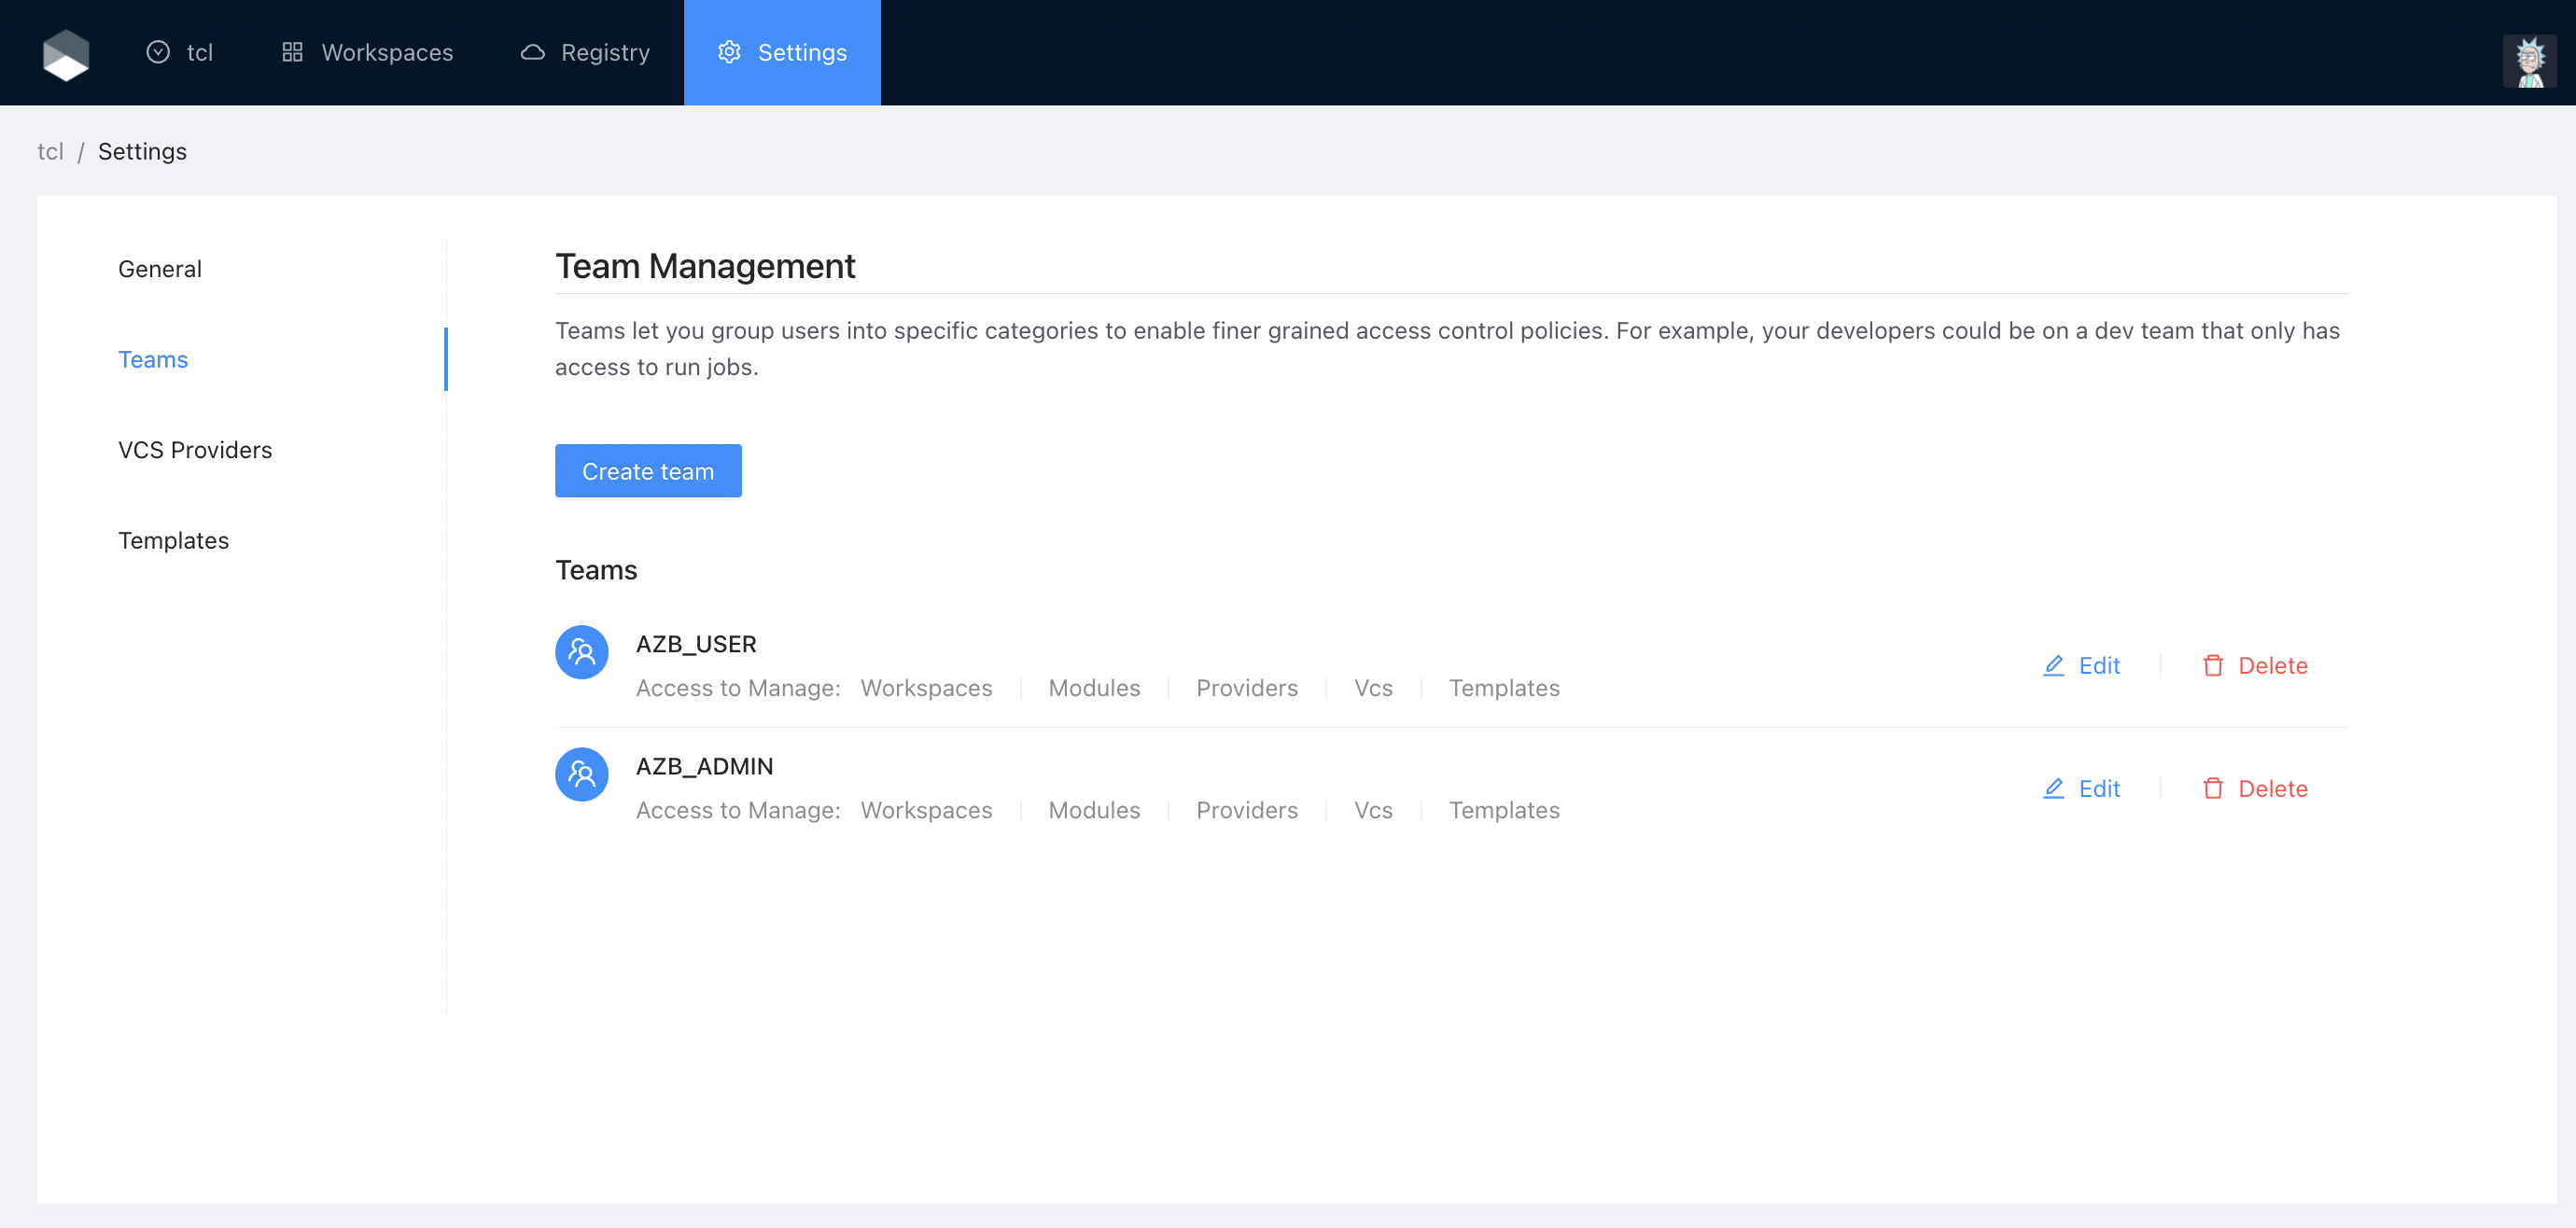Click the AZB_ADMIN team avatar icon

click(x=582, y=774)
